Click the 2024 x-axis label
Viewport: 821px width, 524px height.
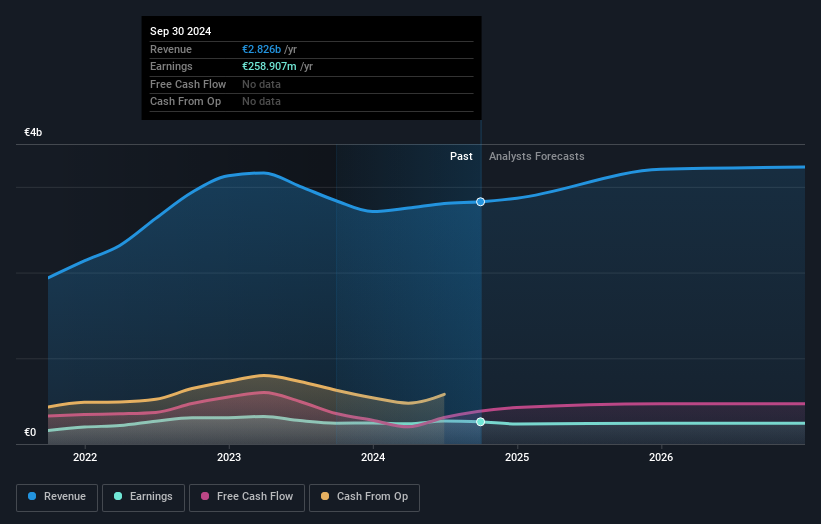pos(373,457)
